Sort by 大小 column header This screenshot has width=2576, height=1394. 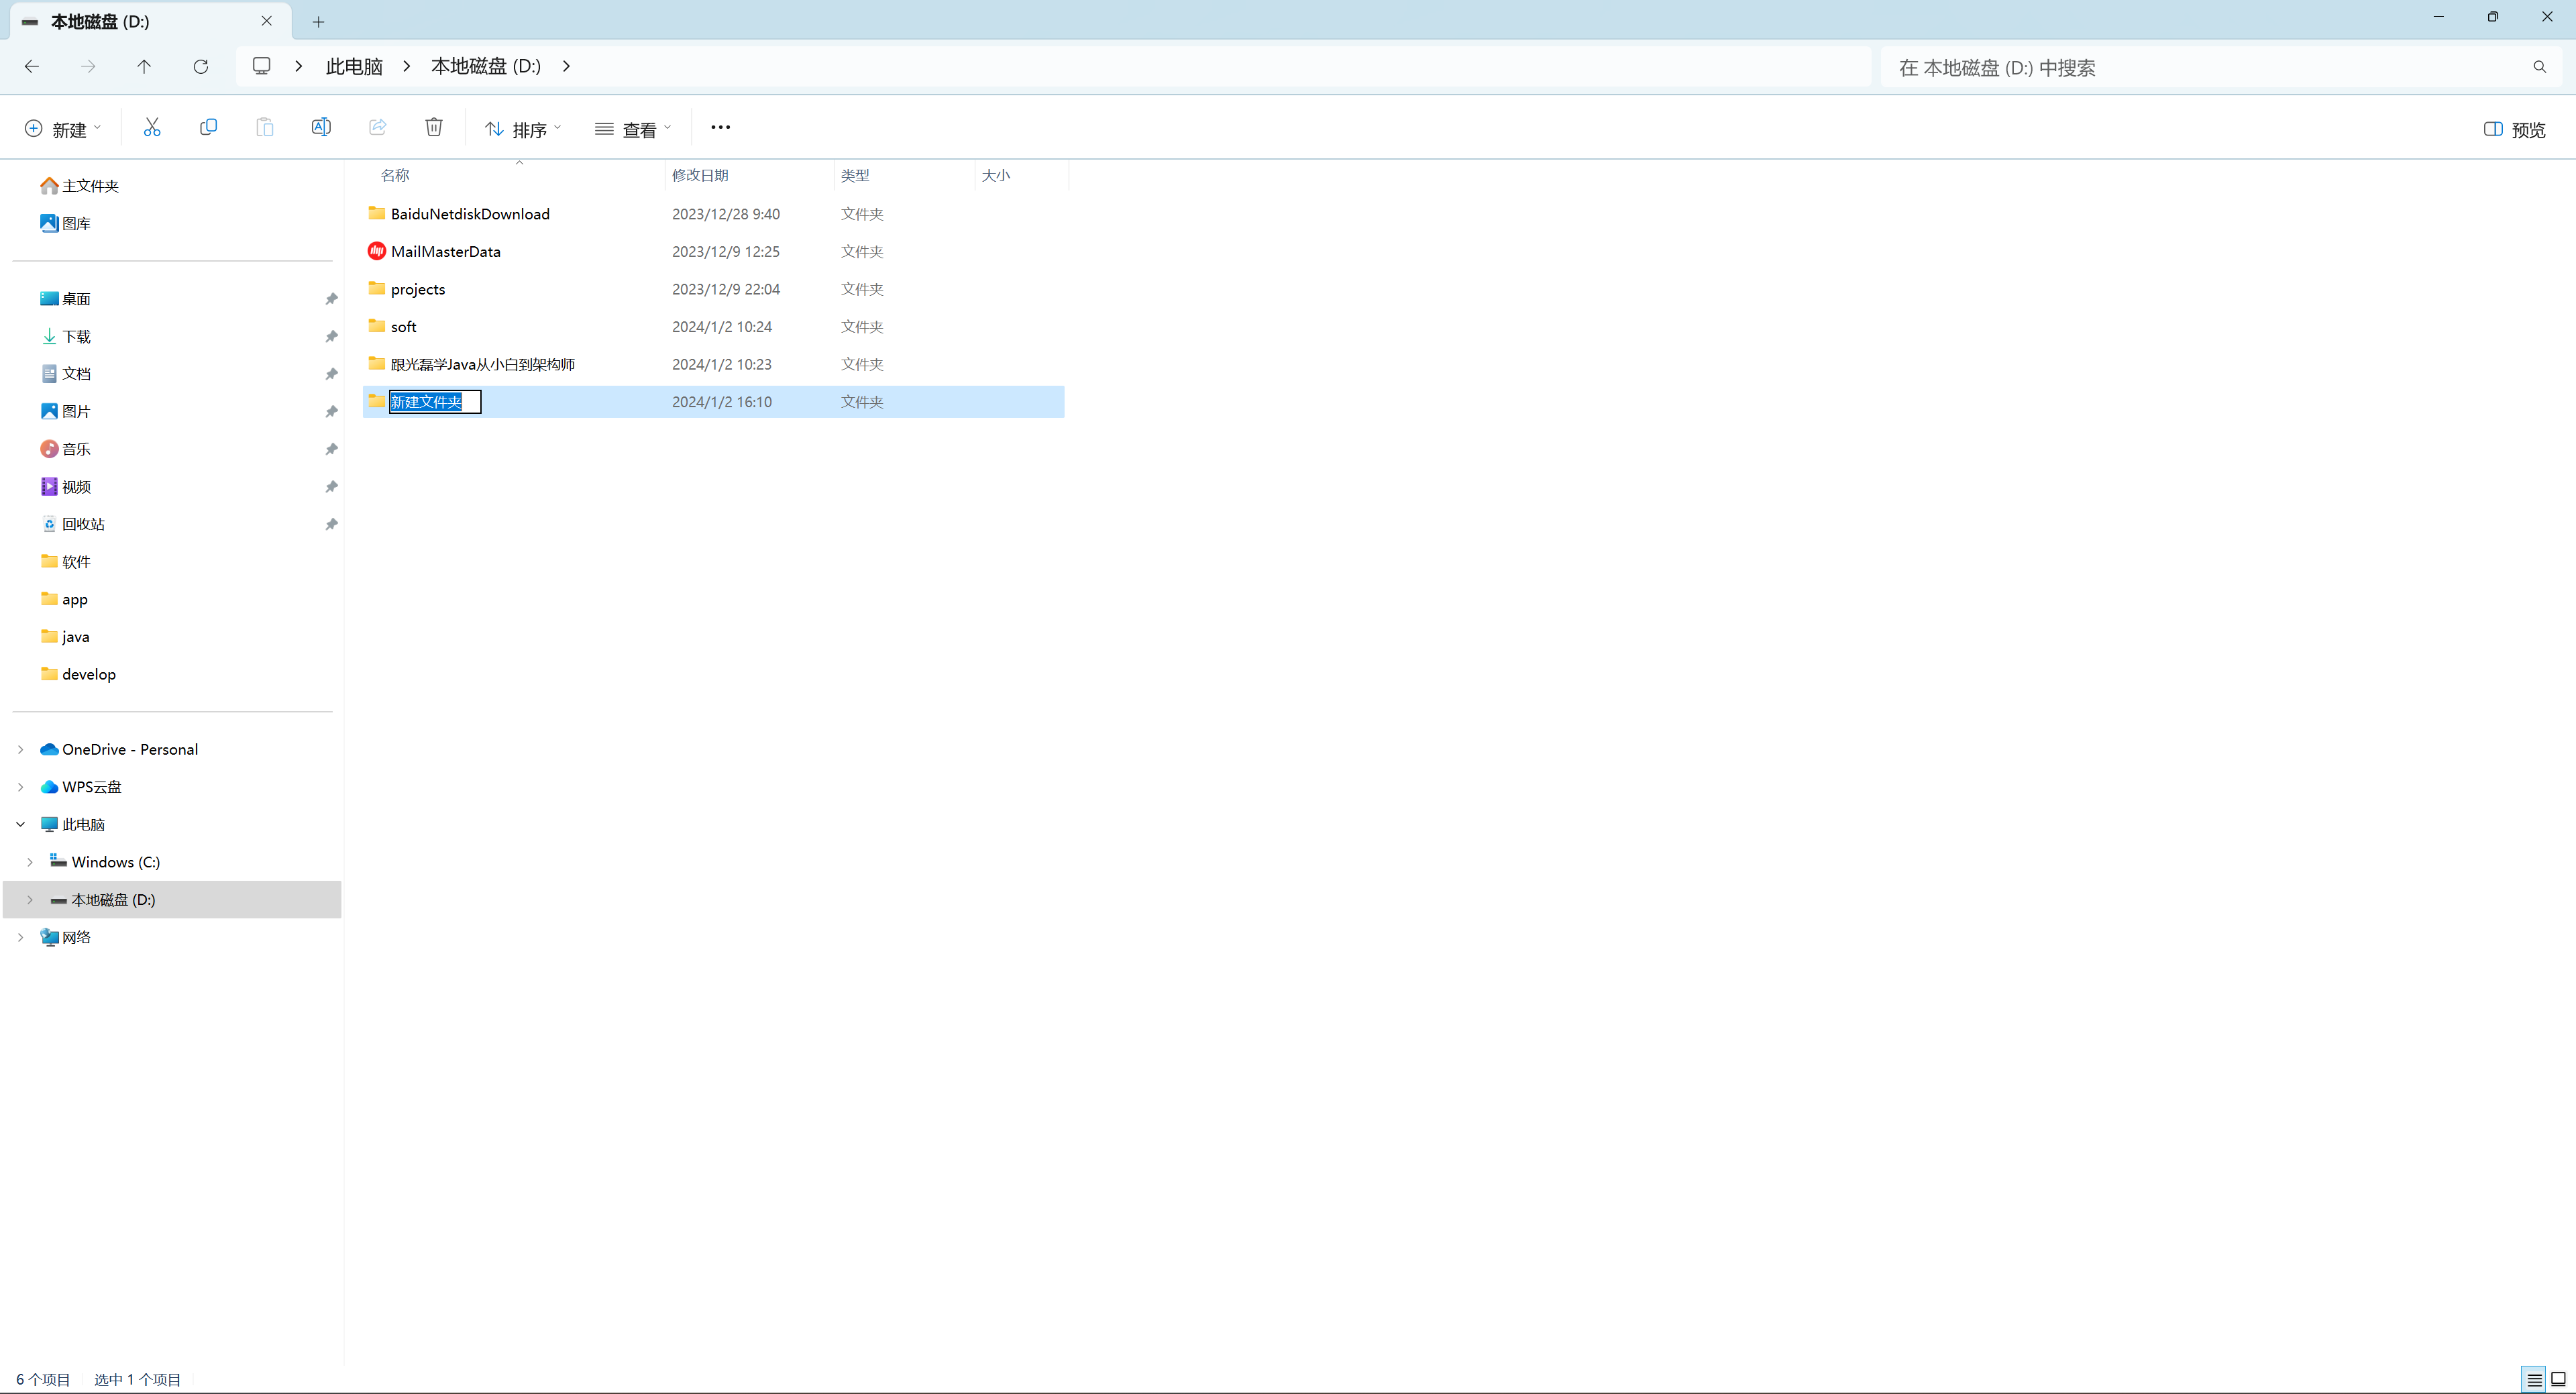tap(996, 175)
